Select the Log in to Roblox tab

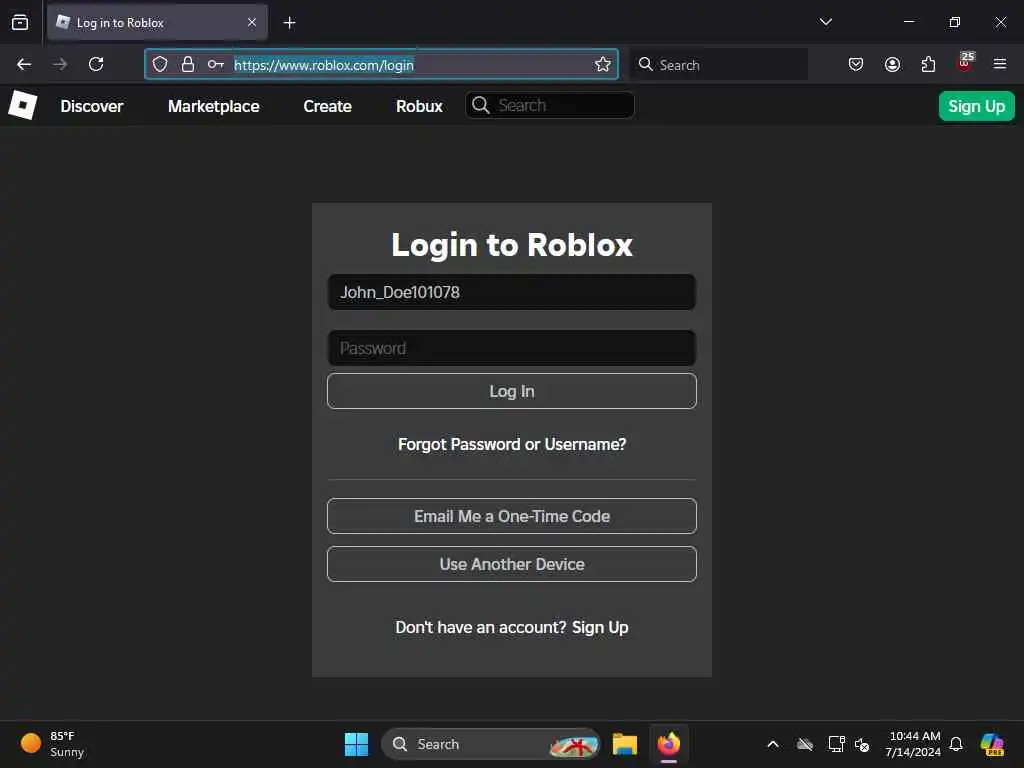pyautogui.click(x=157, y=23)
